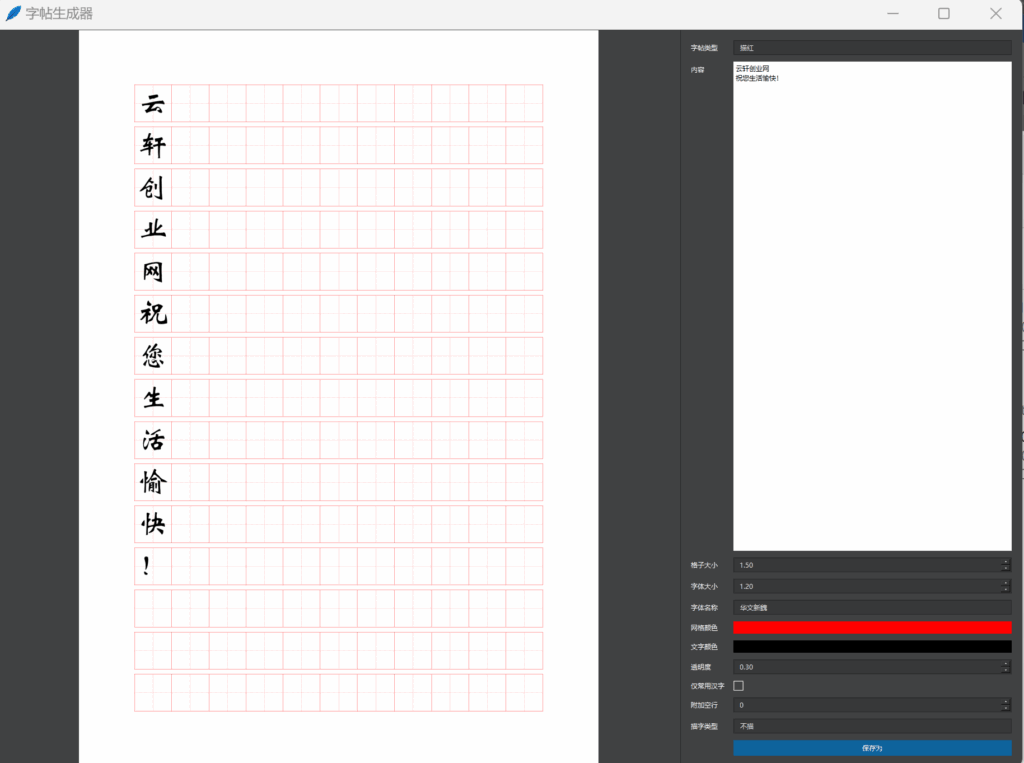
Task: Decrease 字体大小 using the down arrow
Action: [1005, 590]
